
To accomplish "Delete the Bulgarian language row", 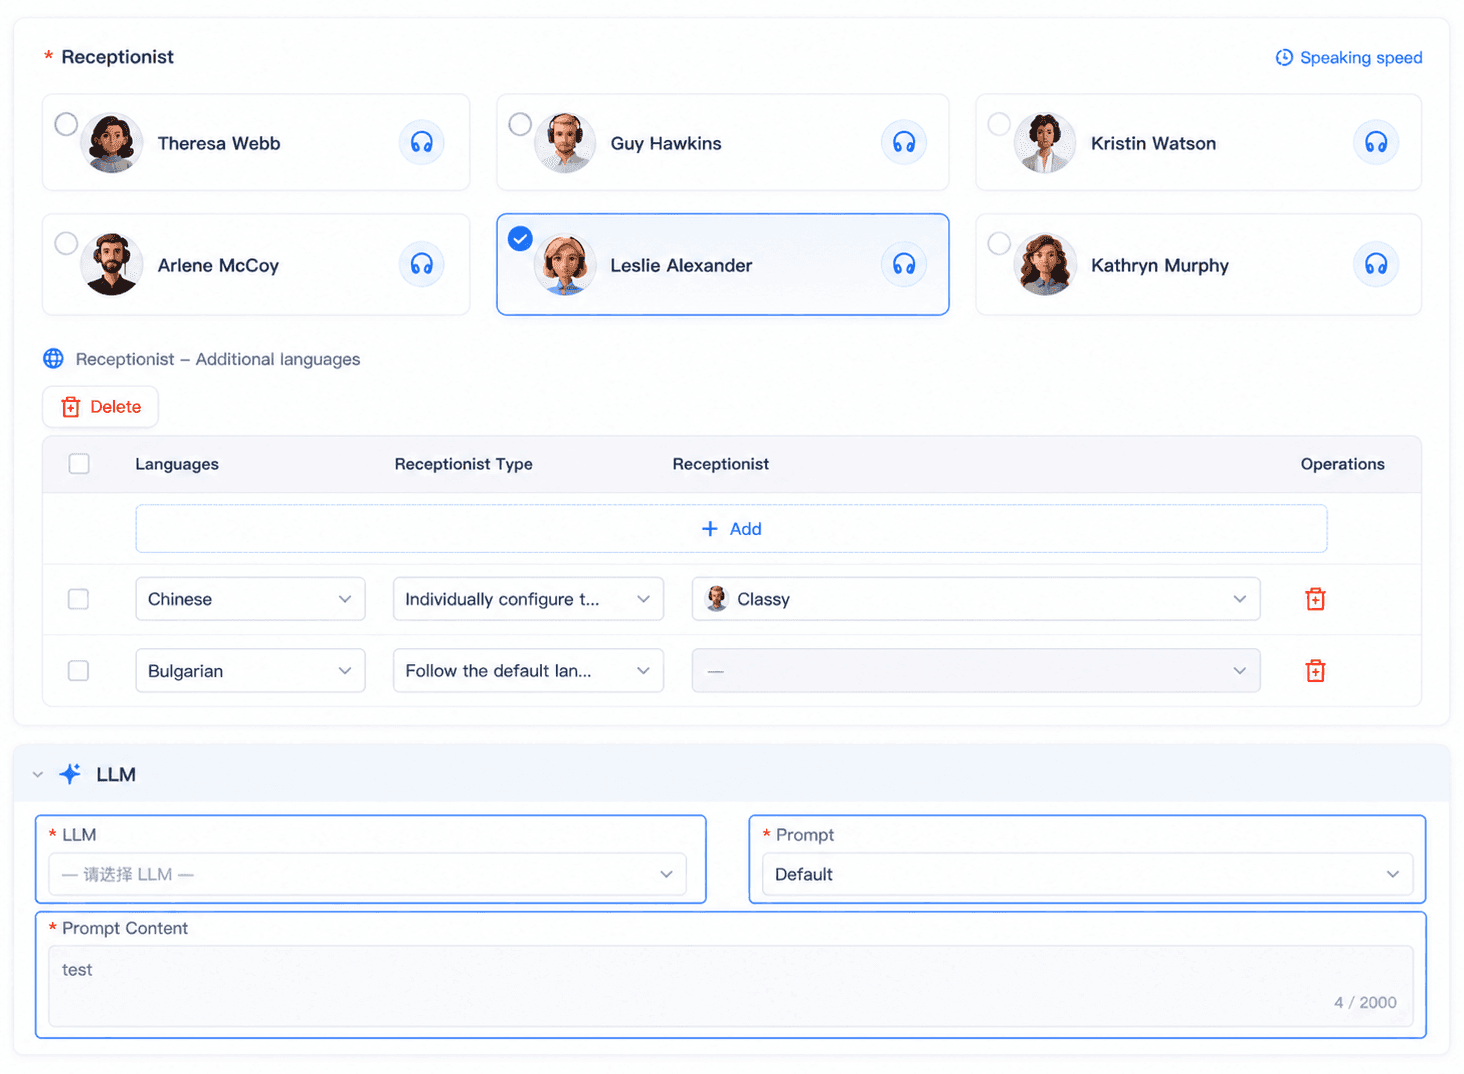I will tap(1315, 671).
